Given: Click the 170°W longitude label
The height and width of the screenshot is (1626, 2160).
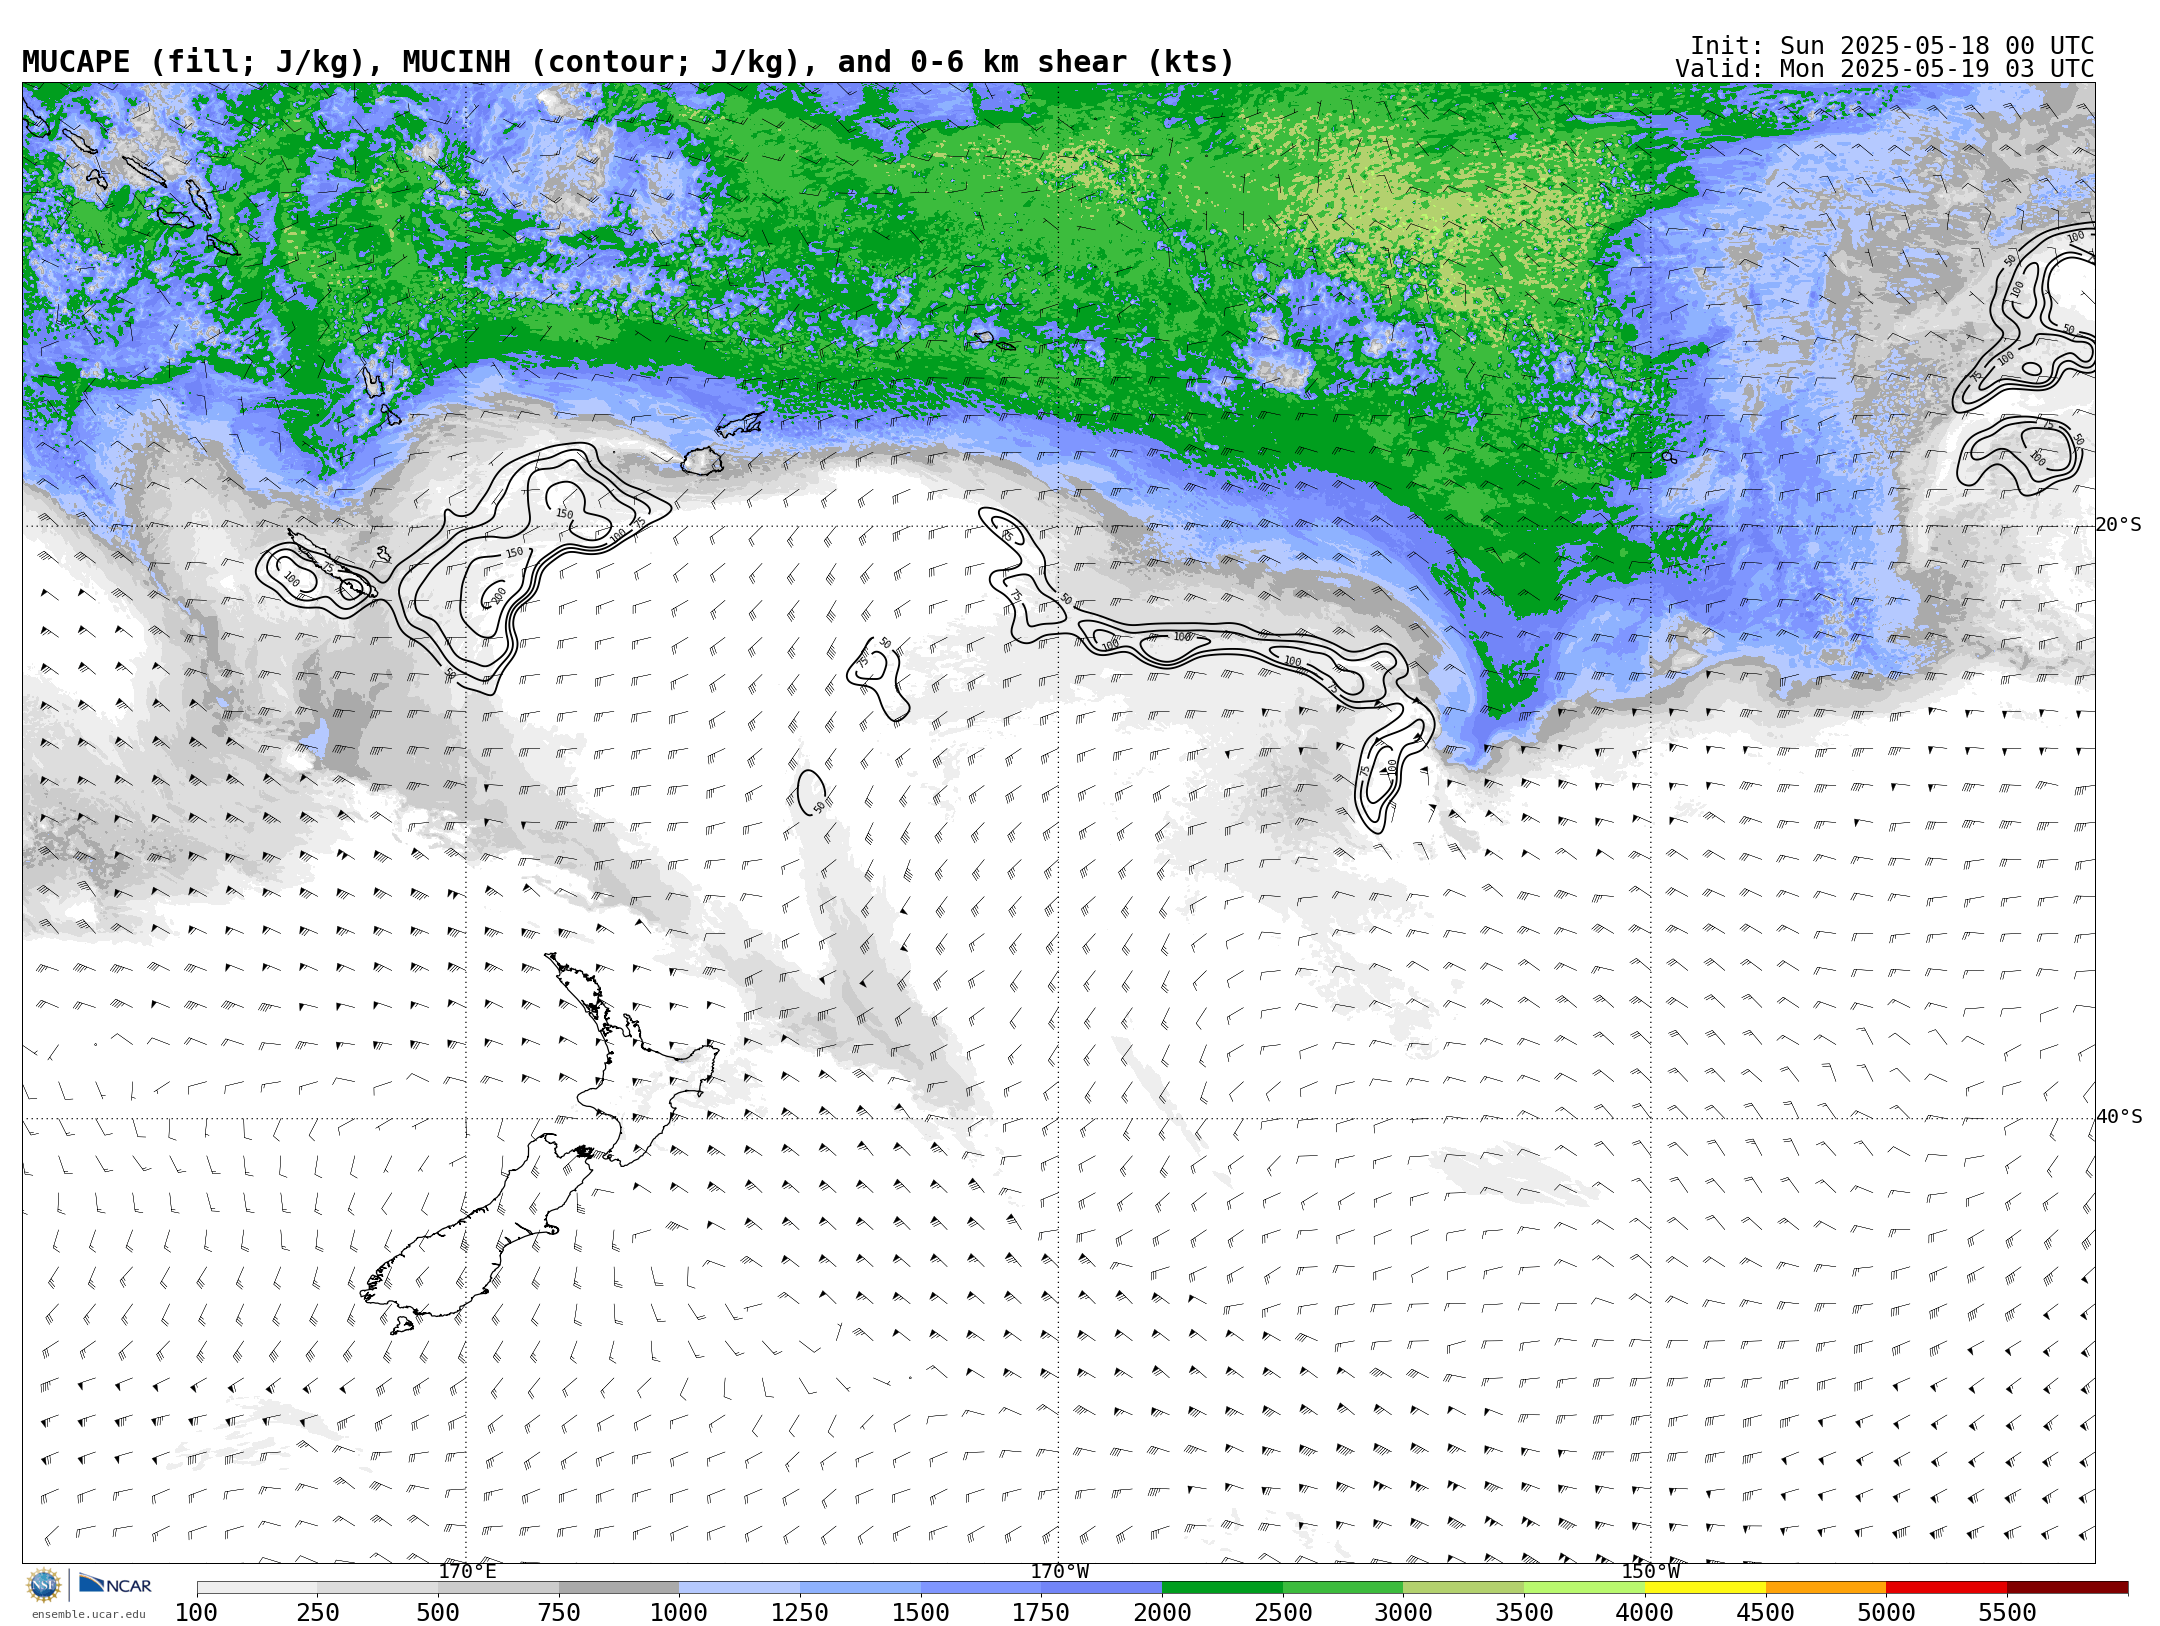Looking at the screenshot, I should tap(1059, 1571).
